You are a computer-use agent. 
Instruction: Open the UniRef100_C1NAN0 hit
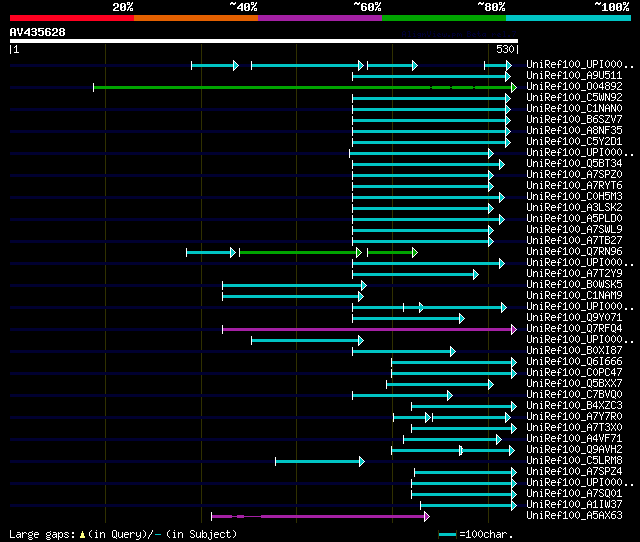click(574, 109)
